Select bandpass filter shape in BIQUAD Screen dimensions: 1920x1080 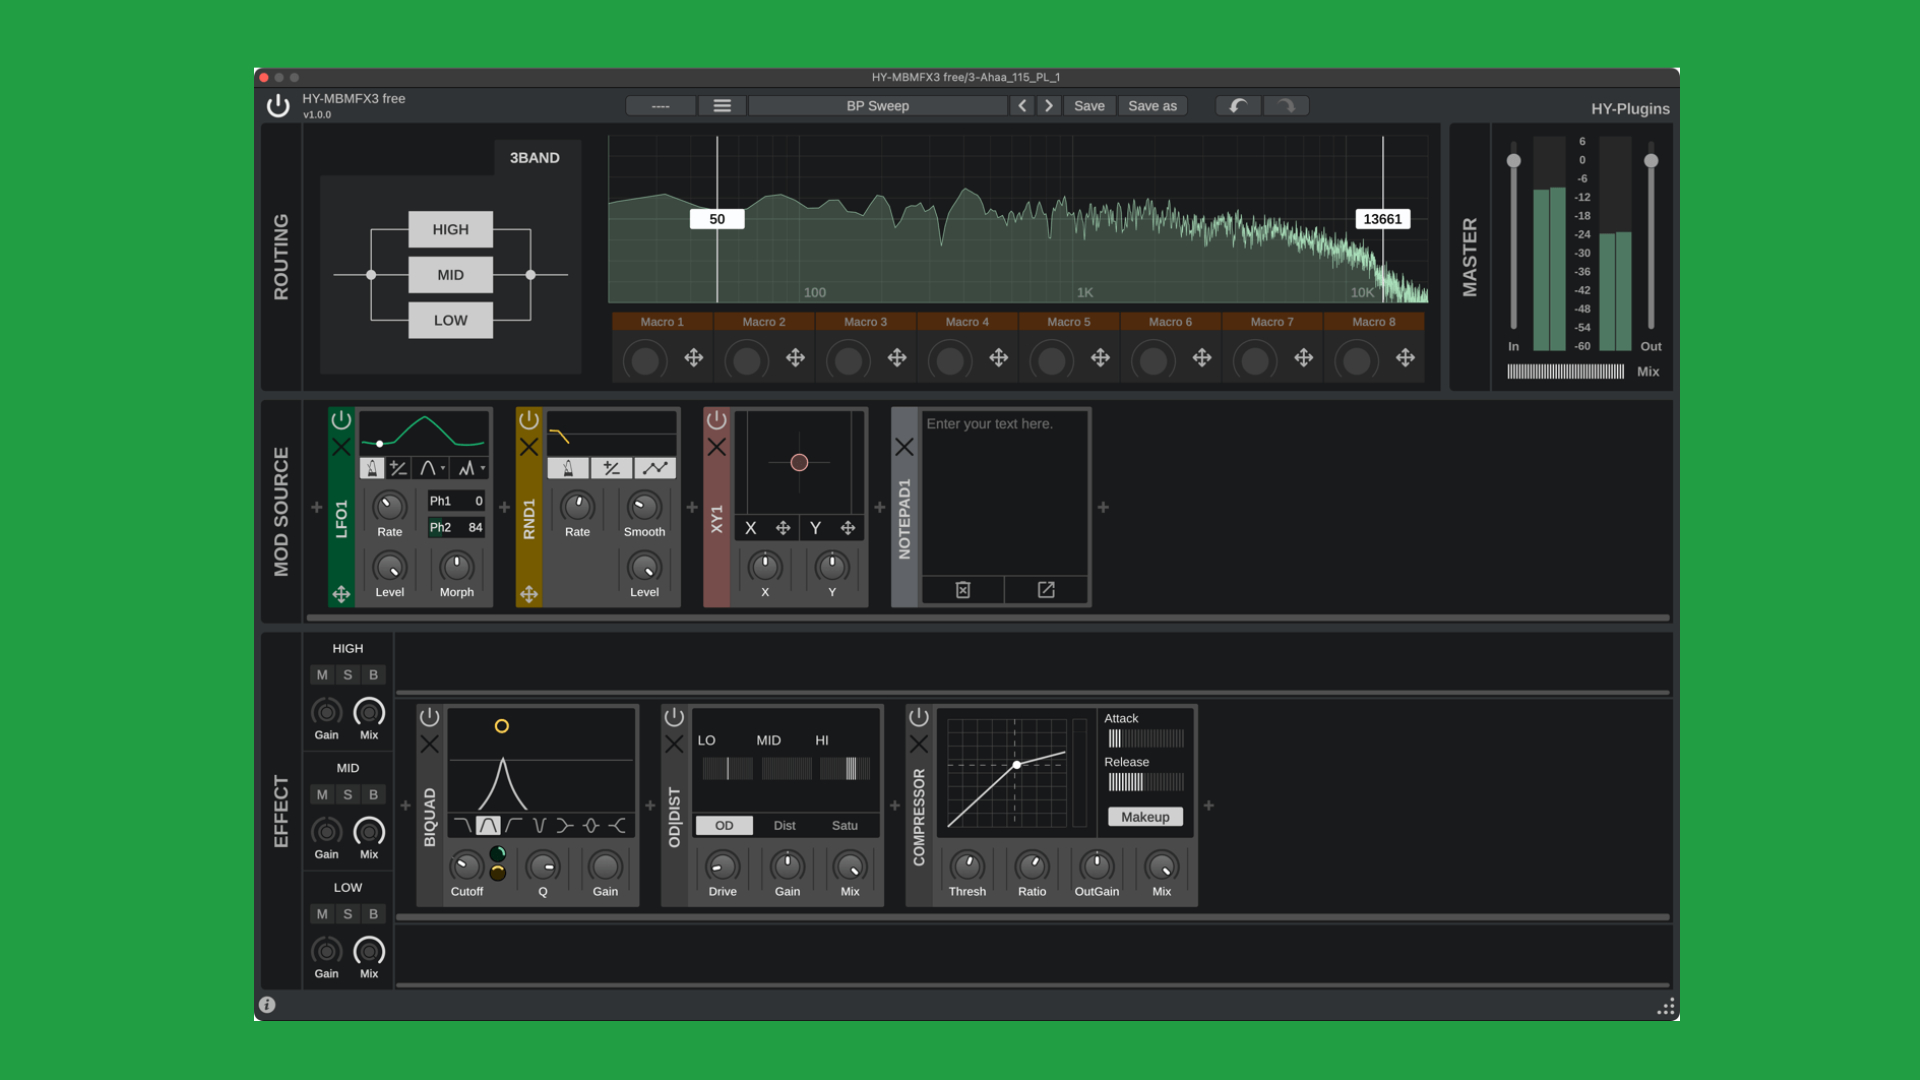coord(488,825)
